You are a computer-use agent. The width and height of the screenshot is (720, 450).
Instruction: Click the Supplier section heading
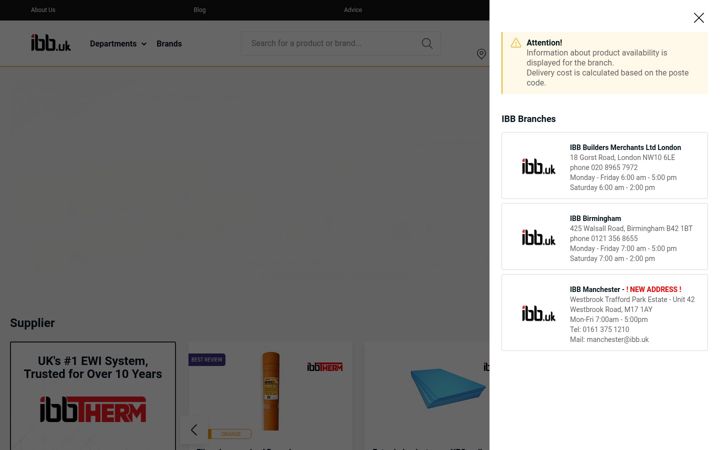point(32,323)
